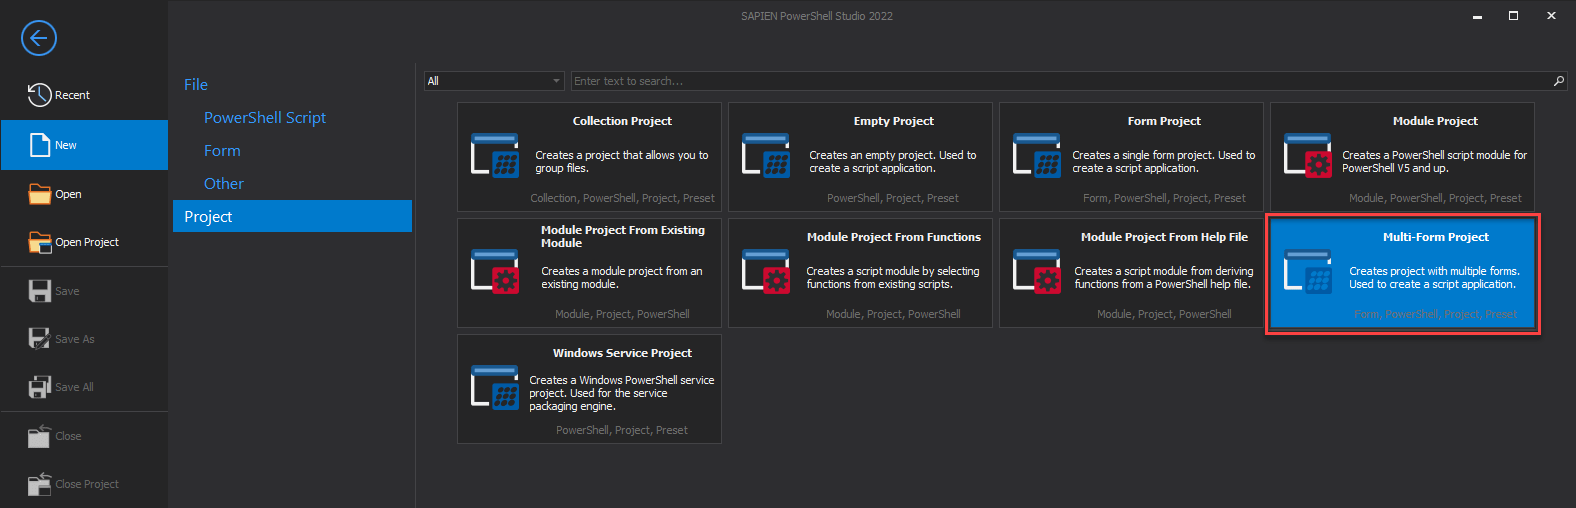Maximize the PowerShell Studio window

coord(1513,16)
